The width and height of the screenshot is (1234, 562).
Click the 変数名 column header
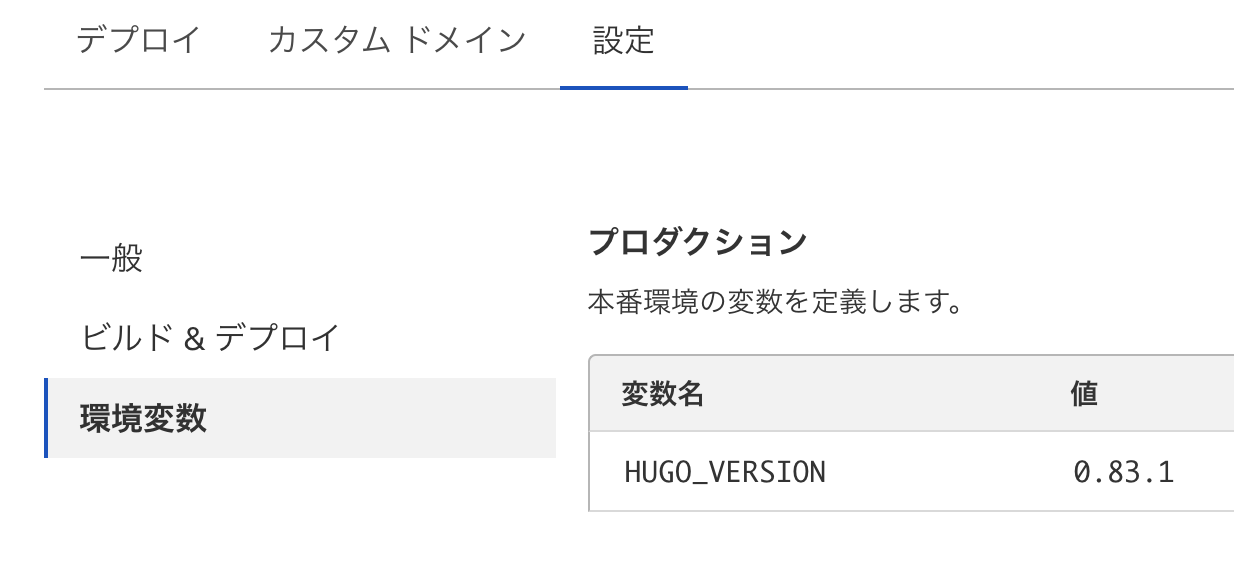click(663, 394)
